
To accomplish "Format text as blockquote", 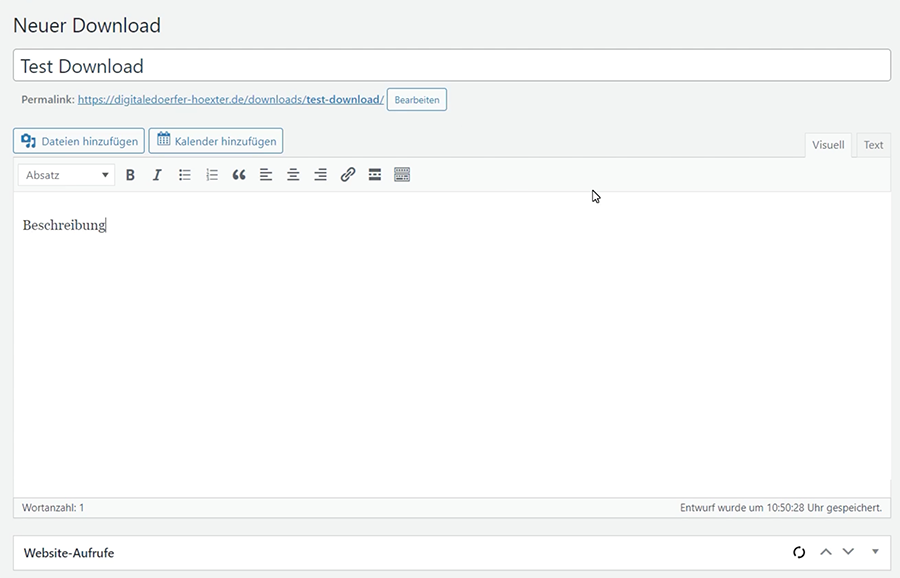I will [x=239, y=175].
